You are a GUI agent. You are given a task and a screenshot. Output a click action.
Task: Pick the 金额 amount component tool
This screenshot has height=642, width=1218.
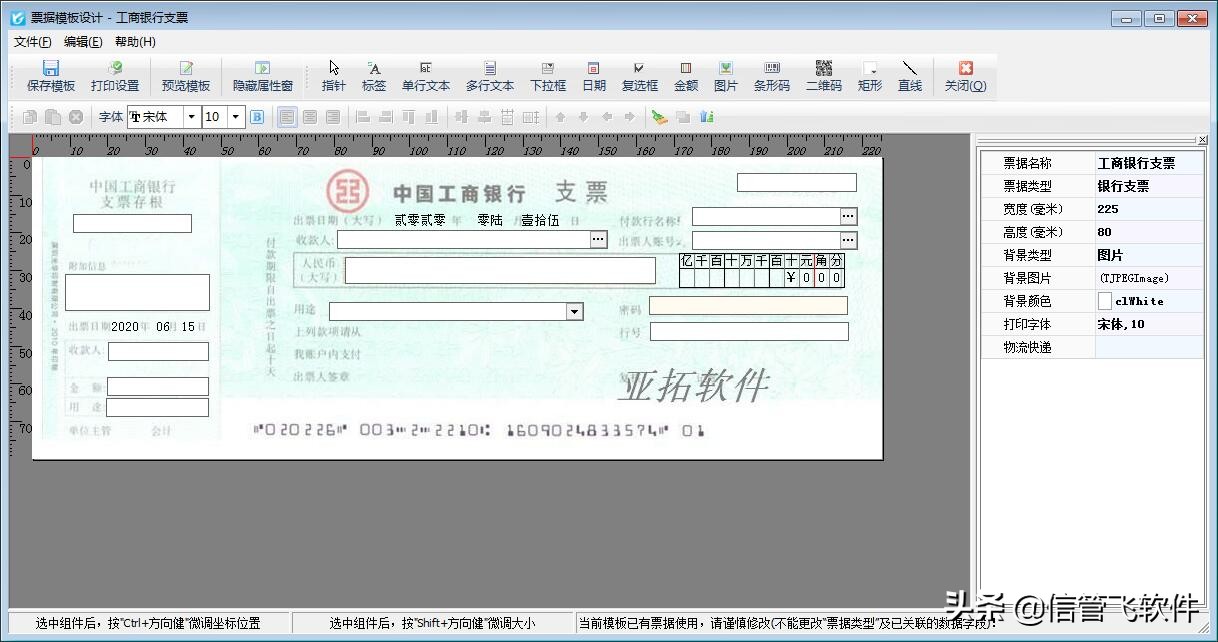point(685,76)
